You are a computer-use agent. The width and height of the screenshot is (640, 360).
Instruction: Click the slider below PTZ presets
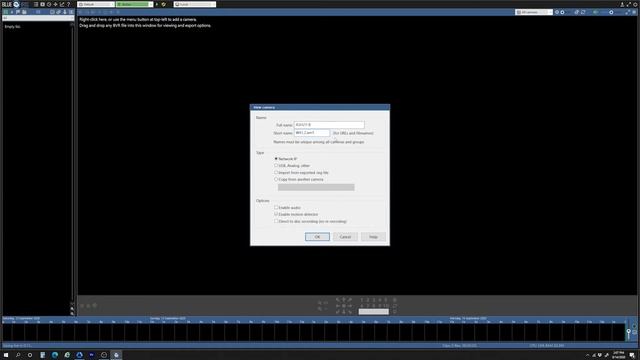(x=374, y=311)
